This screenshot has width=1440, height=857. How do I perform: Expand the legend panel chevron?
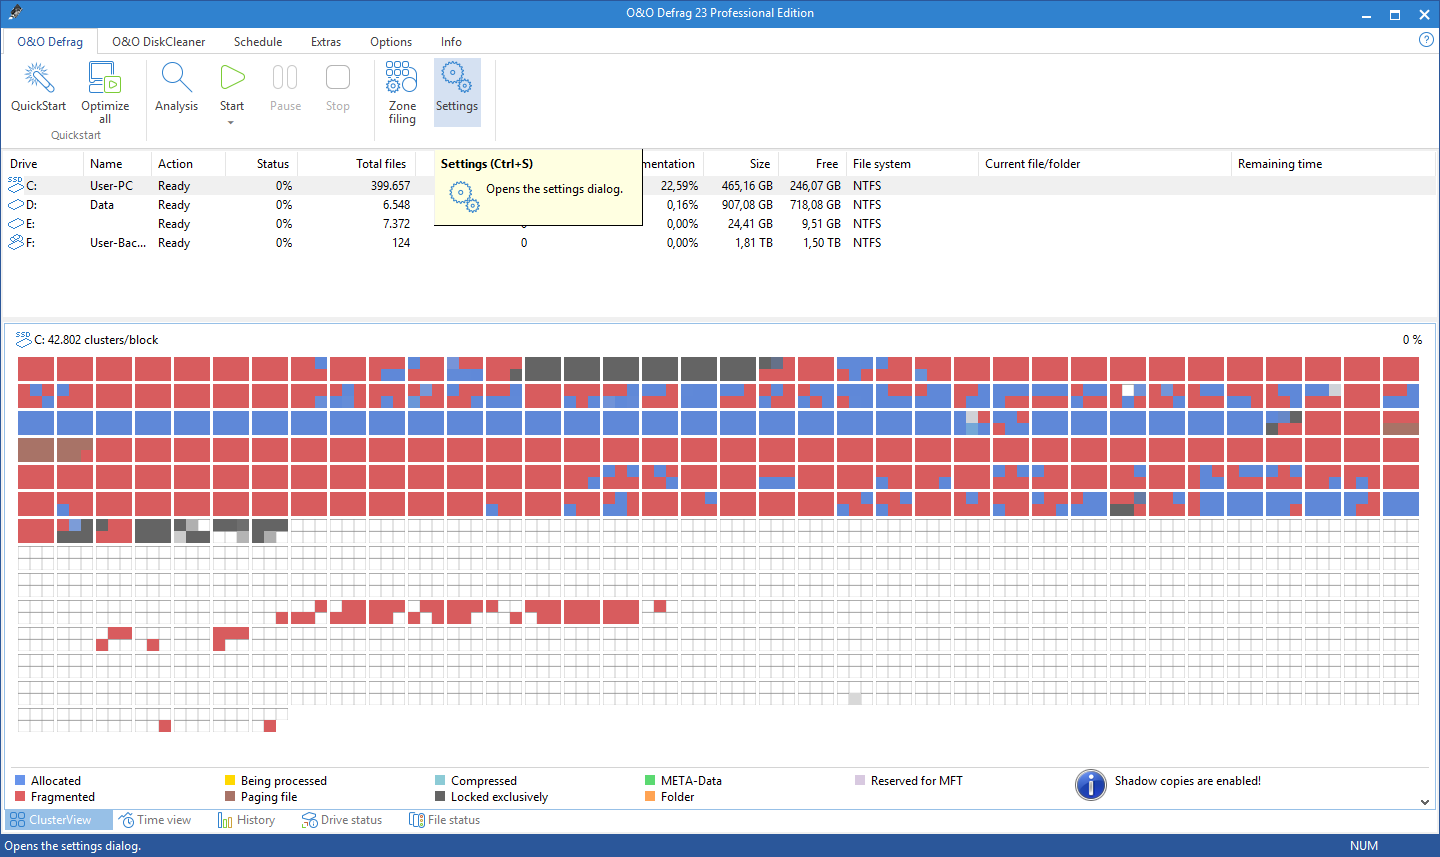coord(1424,802)
